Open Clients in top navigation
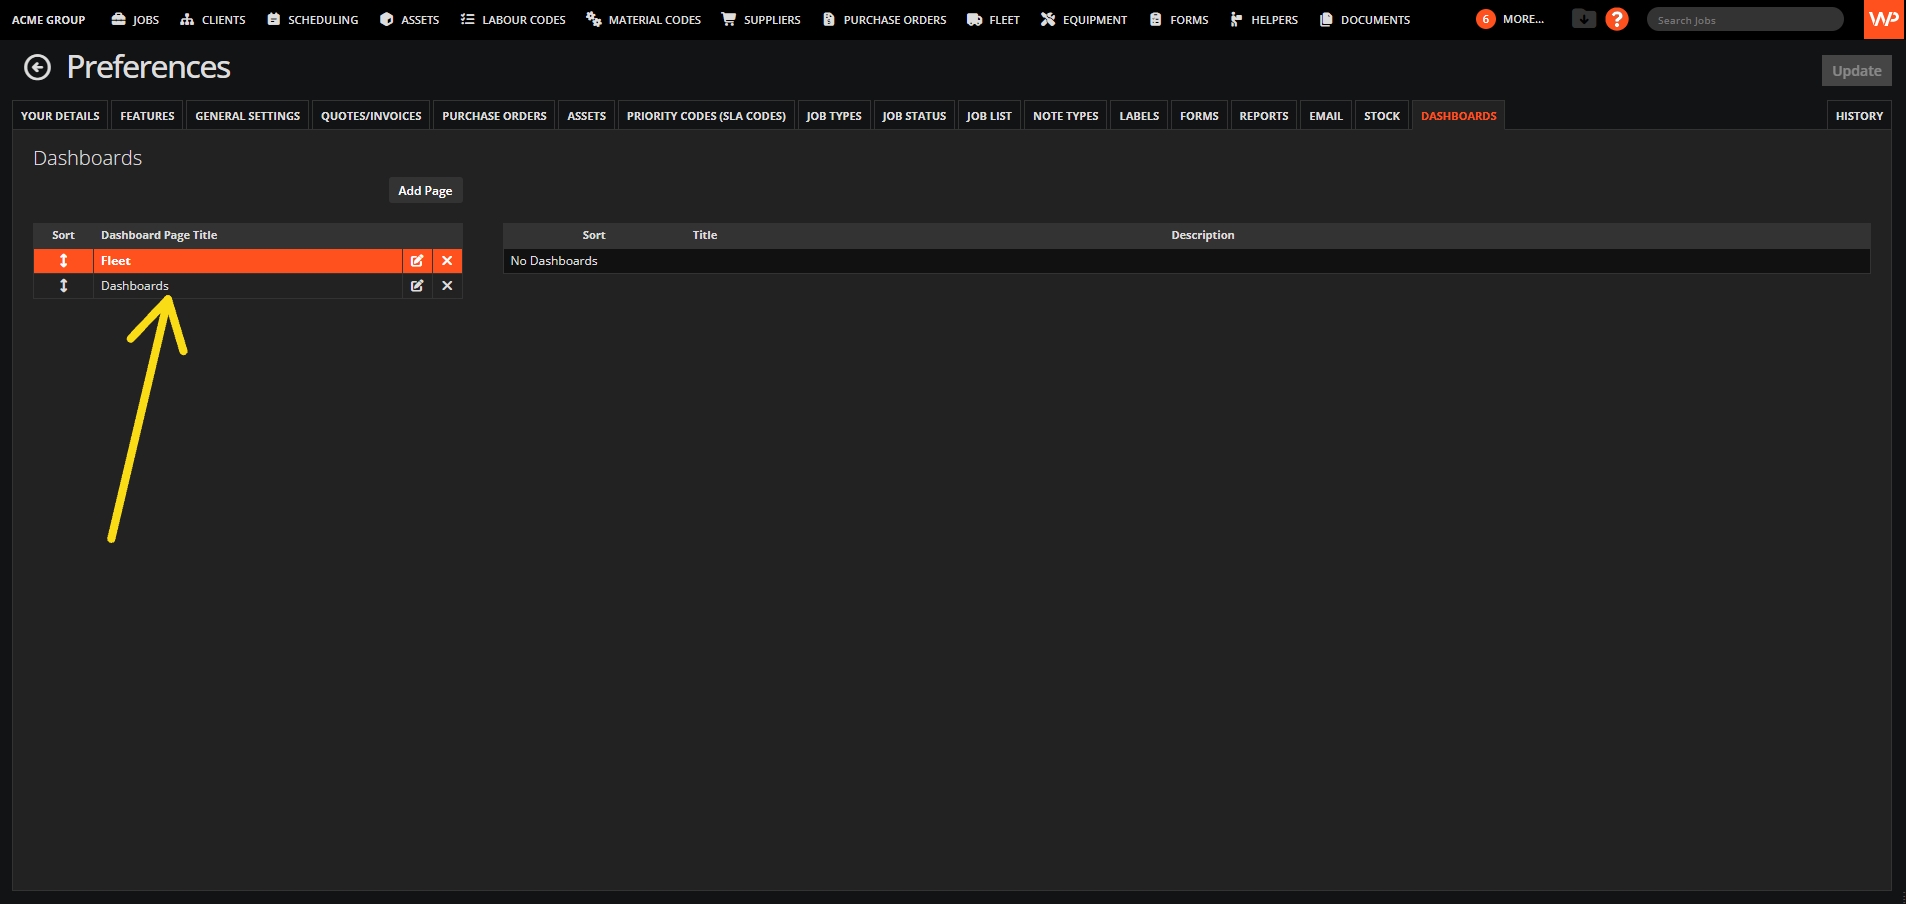 (x=213, y=20)
